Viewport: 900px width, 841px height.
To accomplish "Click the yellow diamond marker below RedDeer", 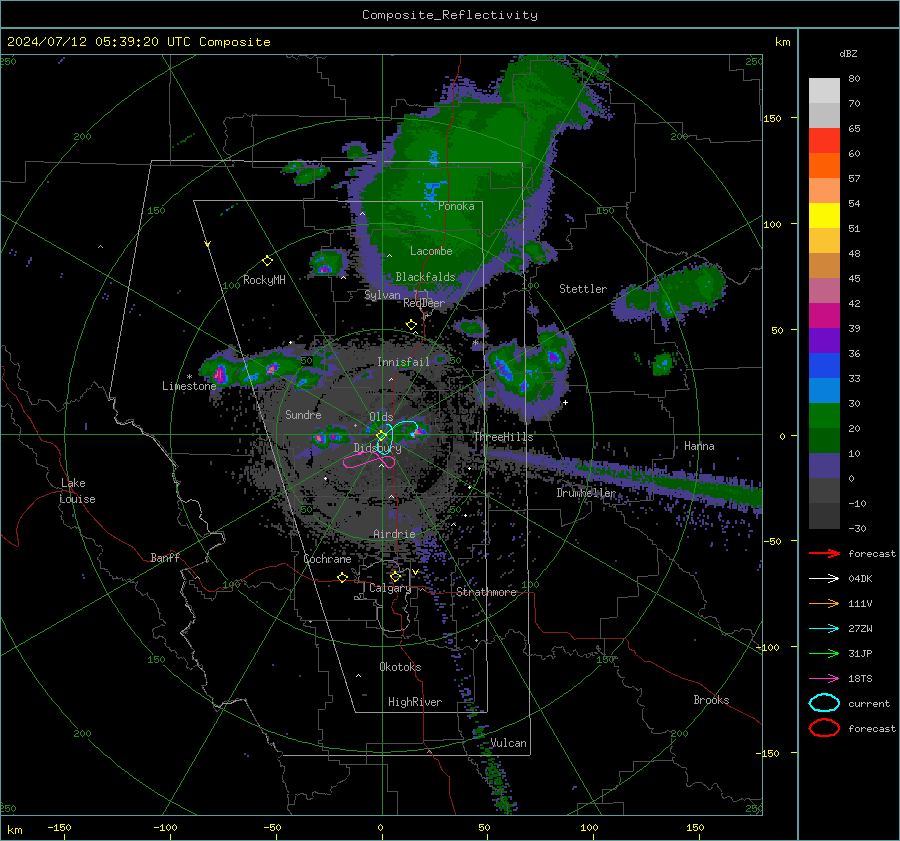I will coord(411,325).
